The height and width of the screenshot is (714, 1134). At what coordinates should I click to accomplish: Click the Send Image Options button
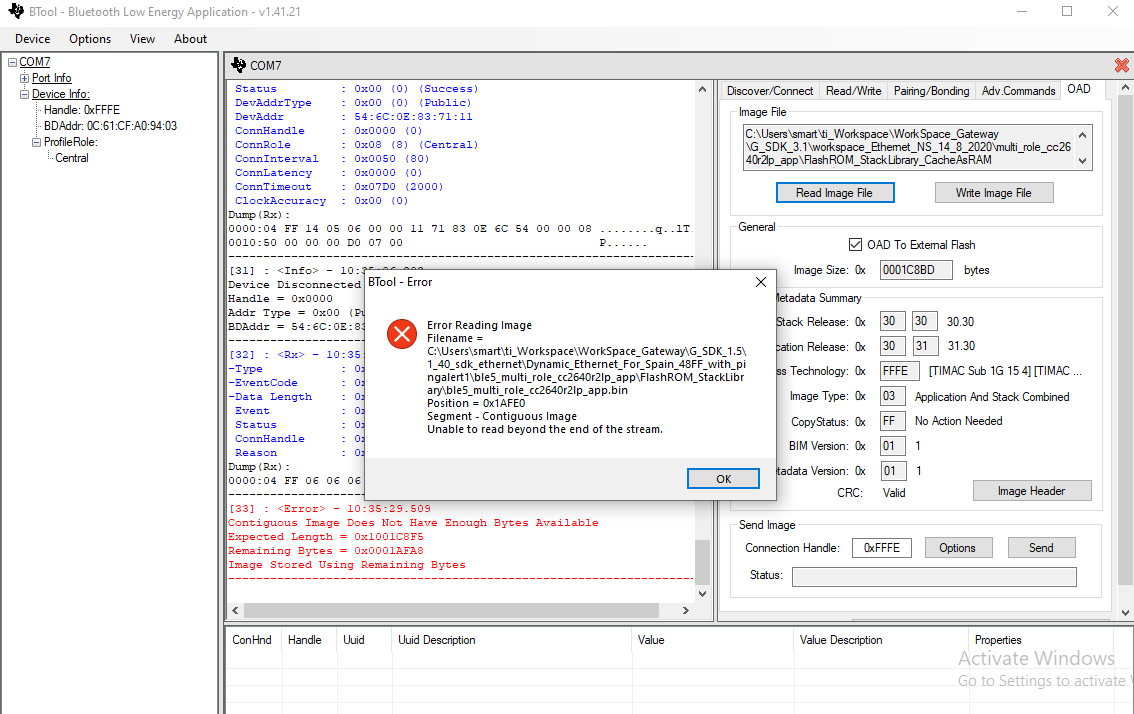(958, 548)
